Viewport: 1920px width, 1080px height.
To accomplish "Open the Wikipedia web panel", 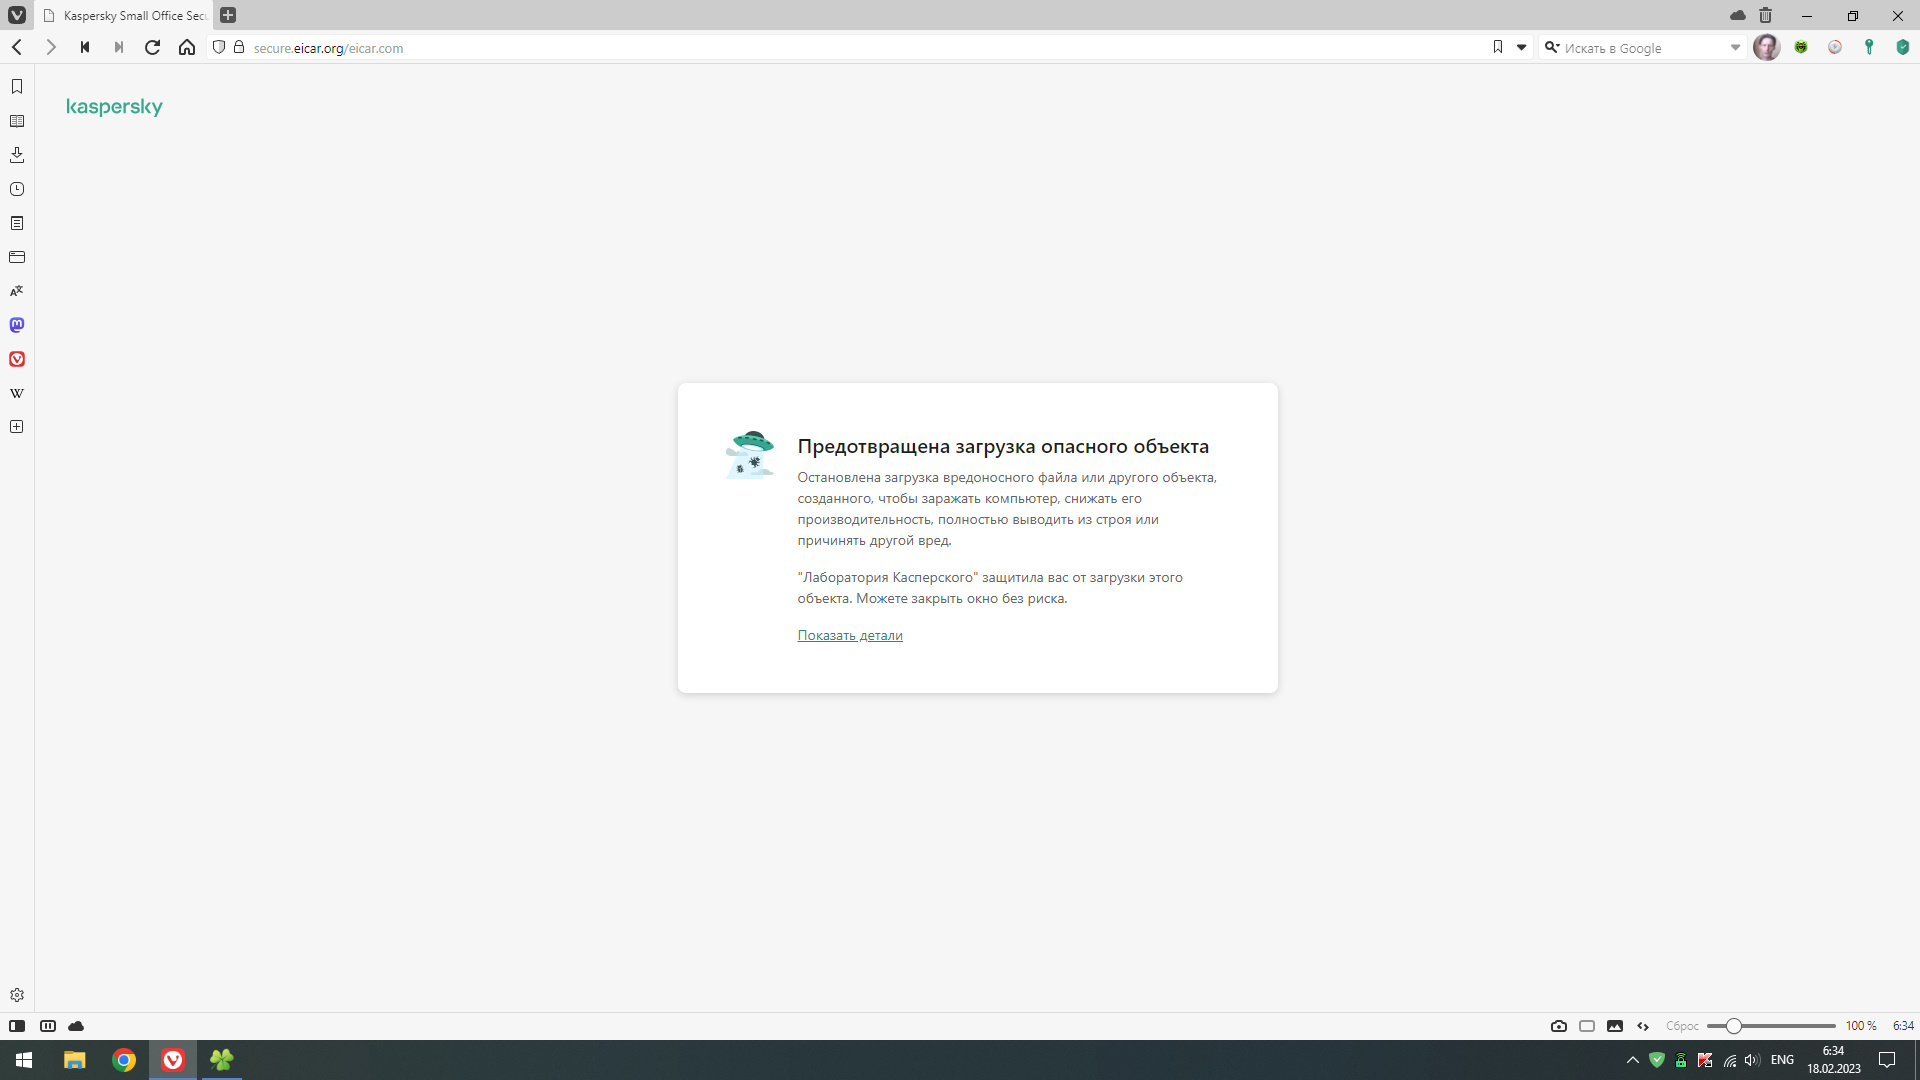I will pyautogui.click(x=17, y=393).
